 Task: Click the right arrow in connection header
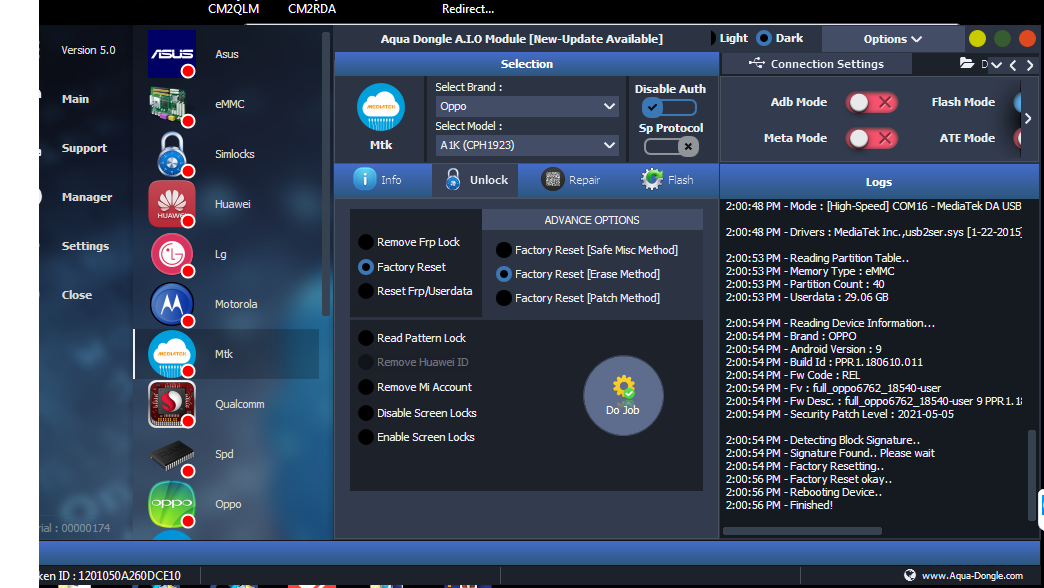click(x=1030, y=65)
